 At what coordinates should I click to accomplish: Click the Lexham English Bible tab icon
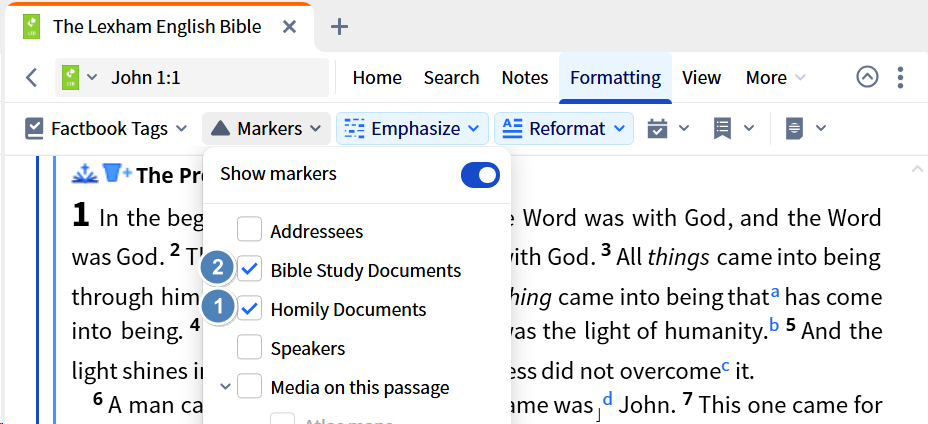point(31,27)
